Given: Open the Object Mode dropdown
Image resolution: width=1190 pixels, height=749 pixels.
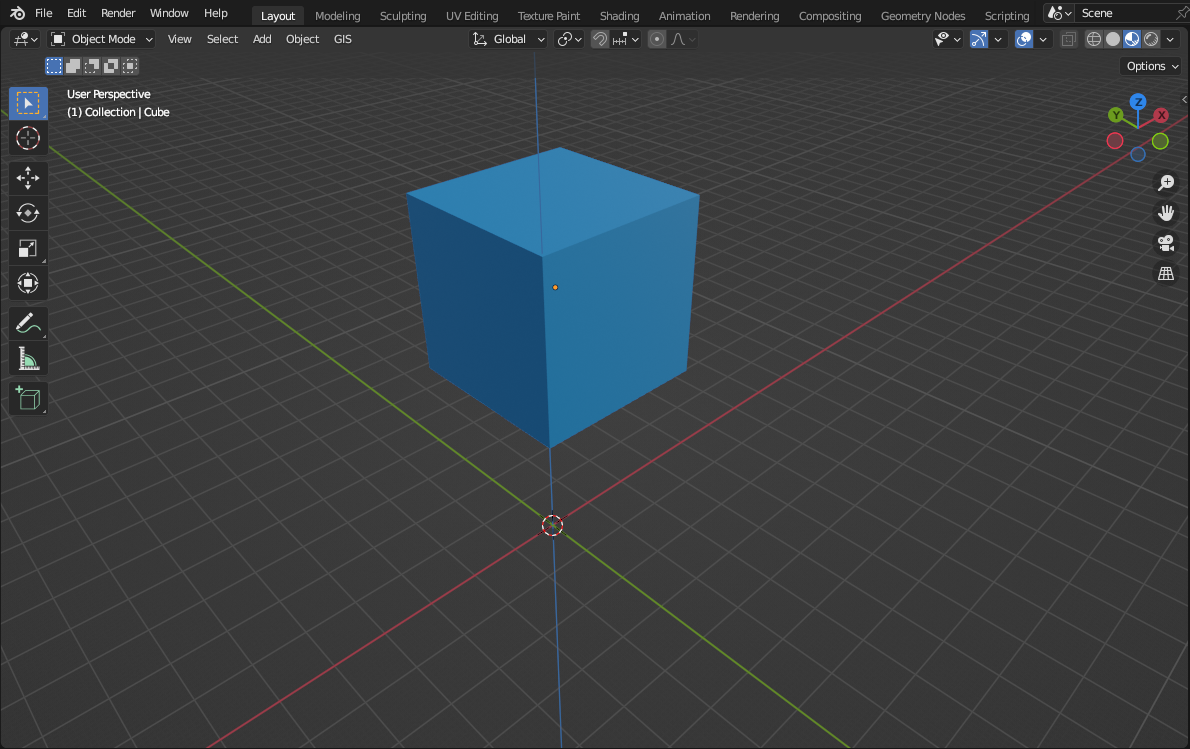Looking at the screenshot, I should pos(100,38).
